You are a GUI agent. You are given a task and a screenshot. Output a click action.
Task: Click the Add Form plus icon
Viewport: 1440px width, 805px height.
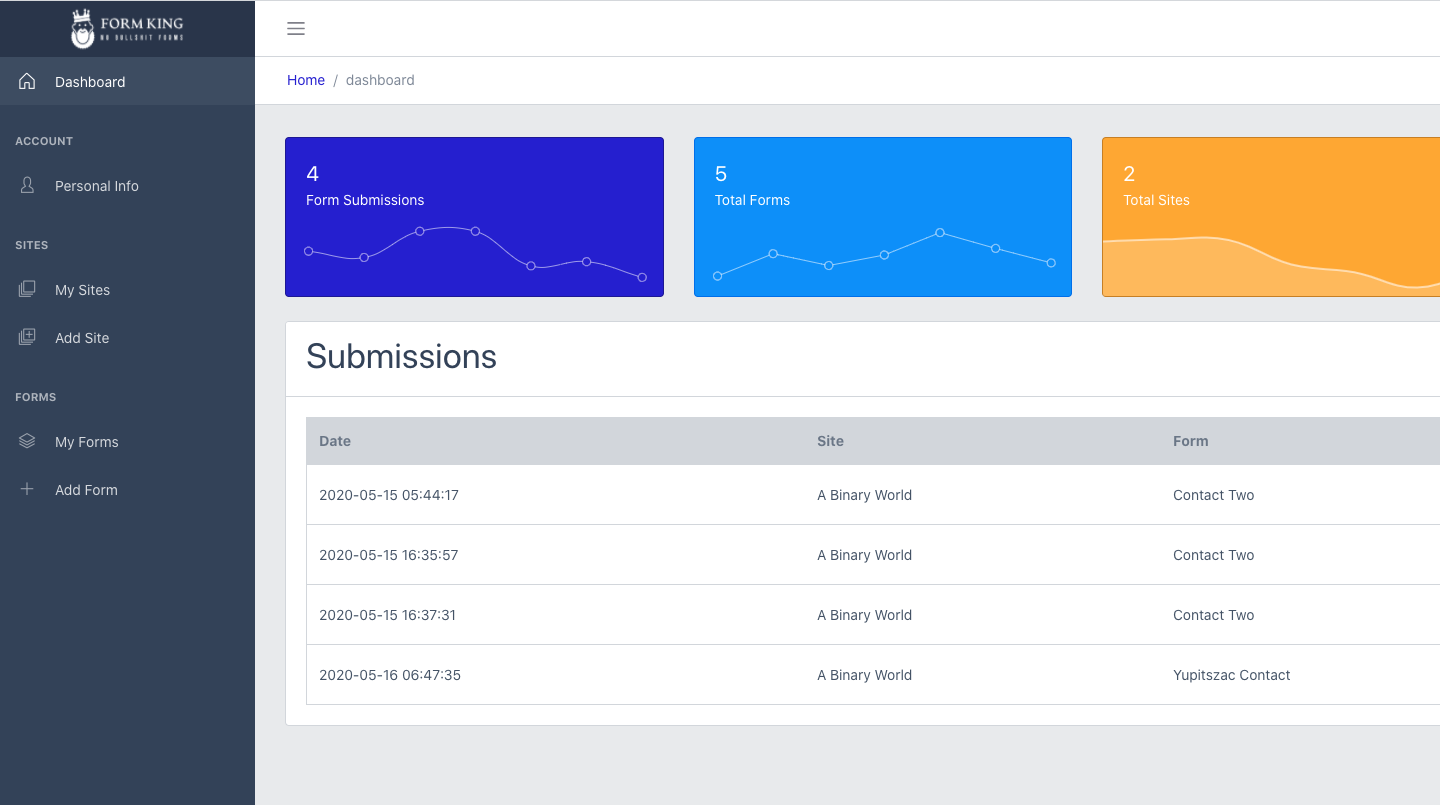pyautogui.click(x=27, y=489)
